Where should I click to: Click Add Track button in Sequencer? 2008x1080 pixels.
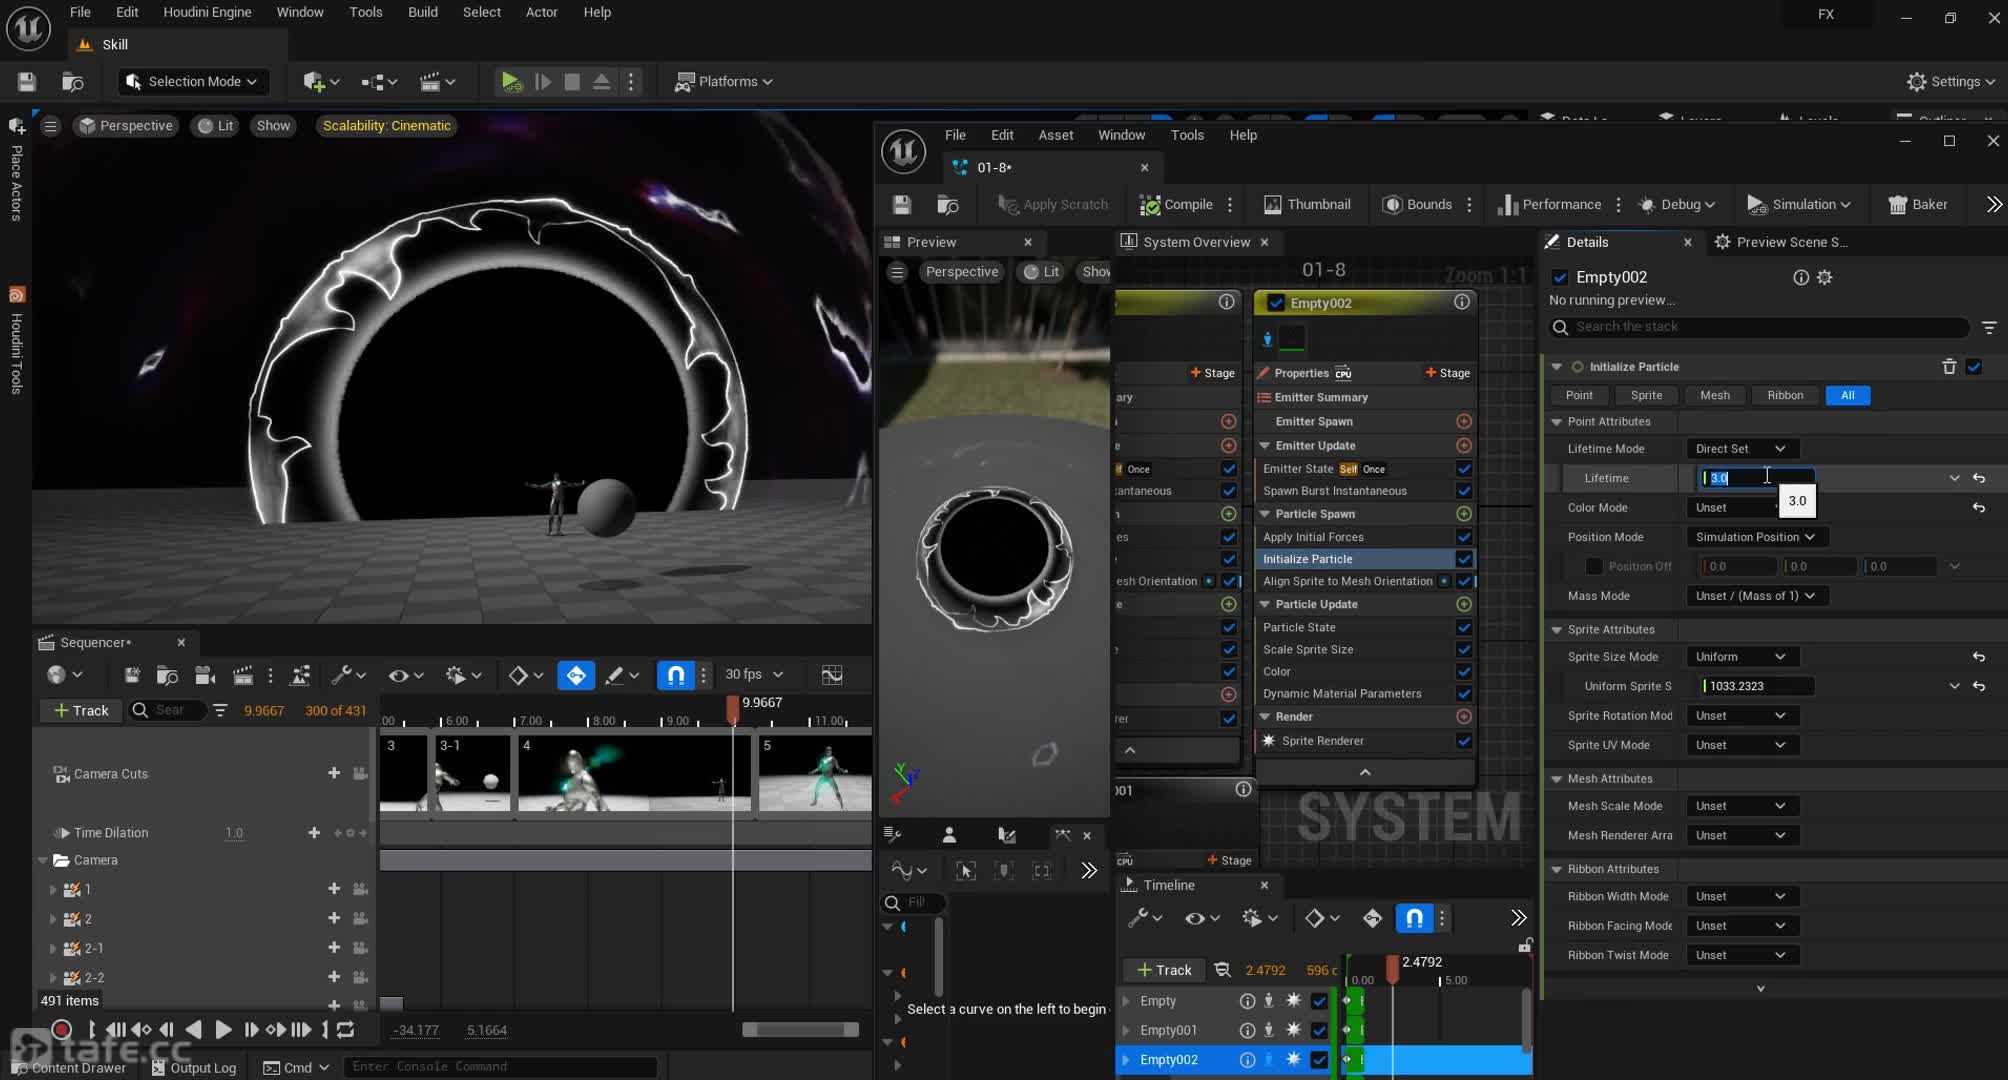(81, 710)
